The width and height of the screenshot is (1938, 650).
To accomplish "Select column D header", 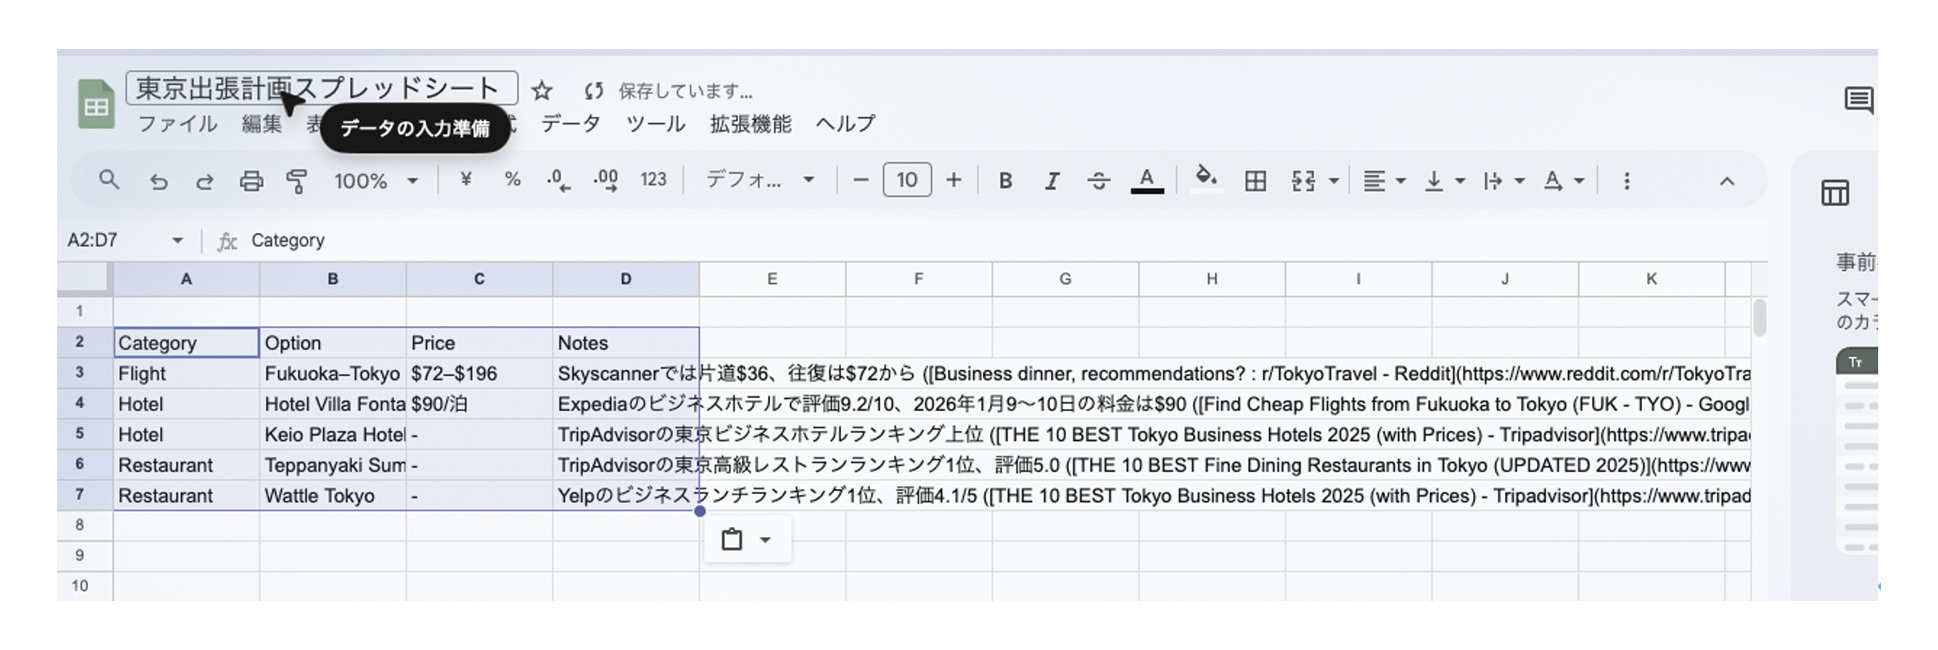I will (626, 279).
